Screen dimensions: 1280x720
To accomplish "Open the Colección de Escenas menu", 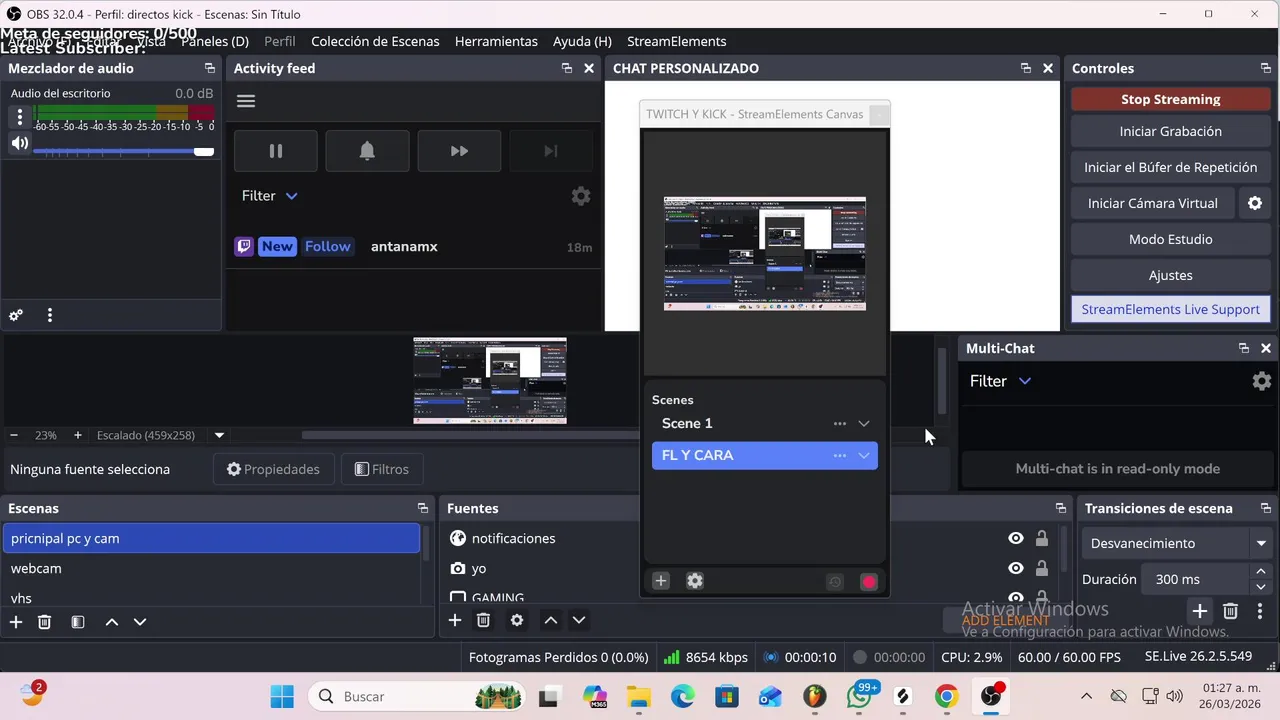I will [x=375, y=41].
